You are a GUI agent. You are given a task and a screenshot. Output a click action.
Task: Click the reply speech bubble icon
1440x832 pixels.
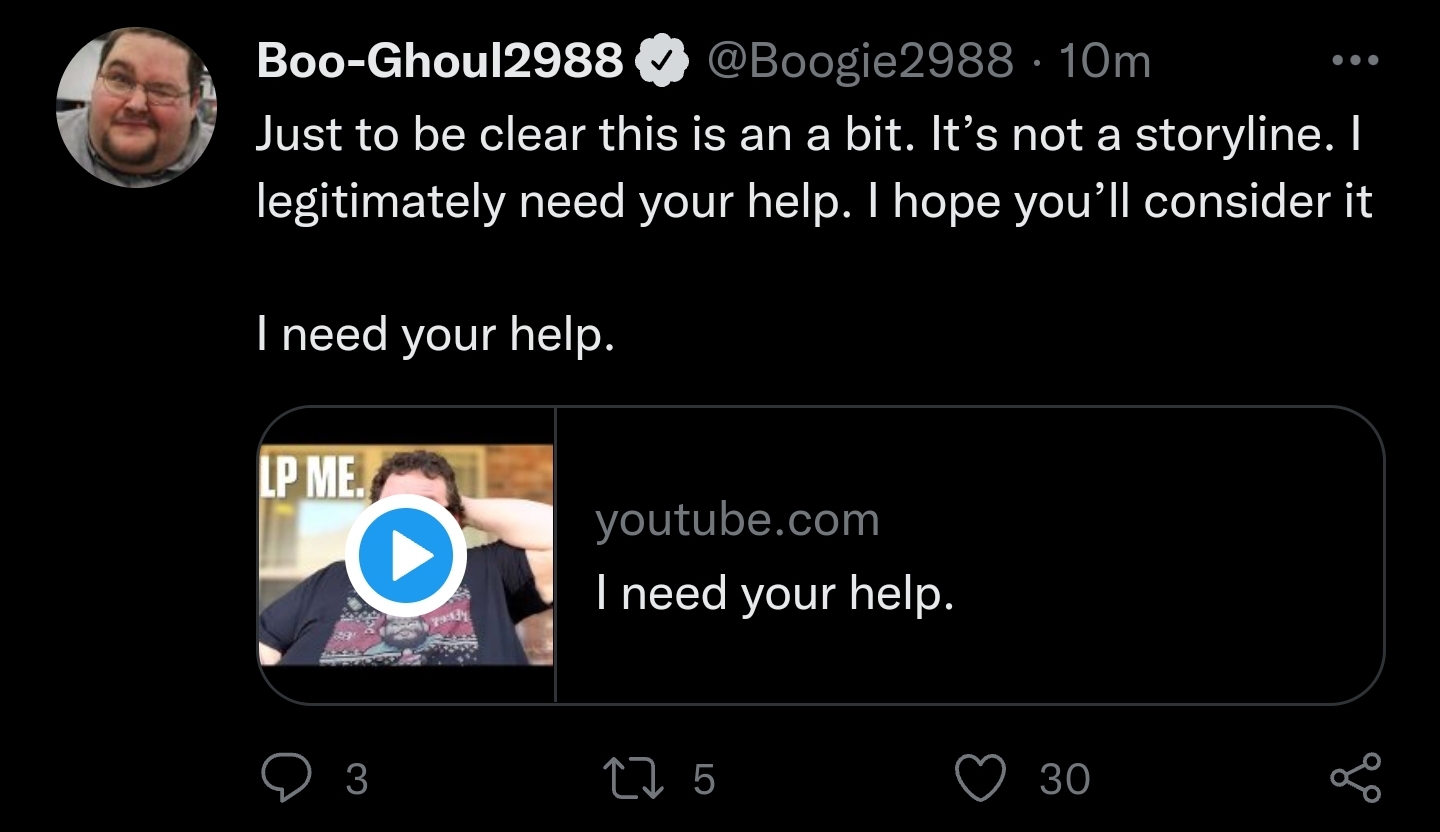click(284, 779)
